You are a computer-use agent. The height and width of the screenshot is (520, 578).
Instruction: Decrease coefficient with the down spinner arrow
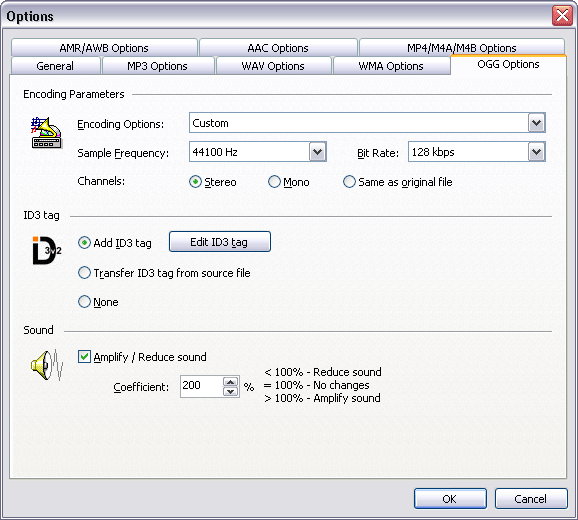point(231,391)
